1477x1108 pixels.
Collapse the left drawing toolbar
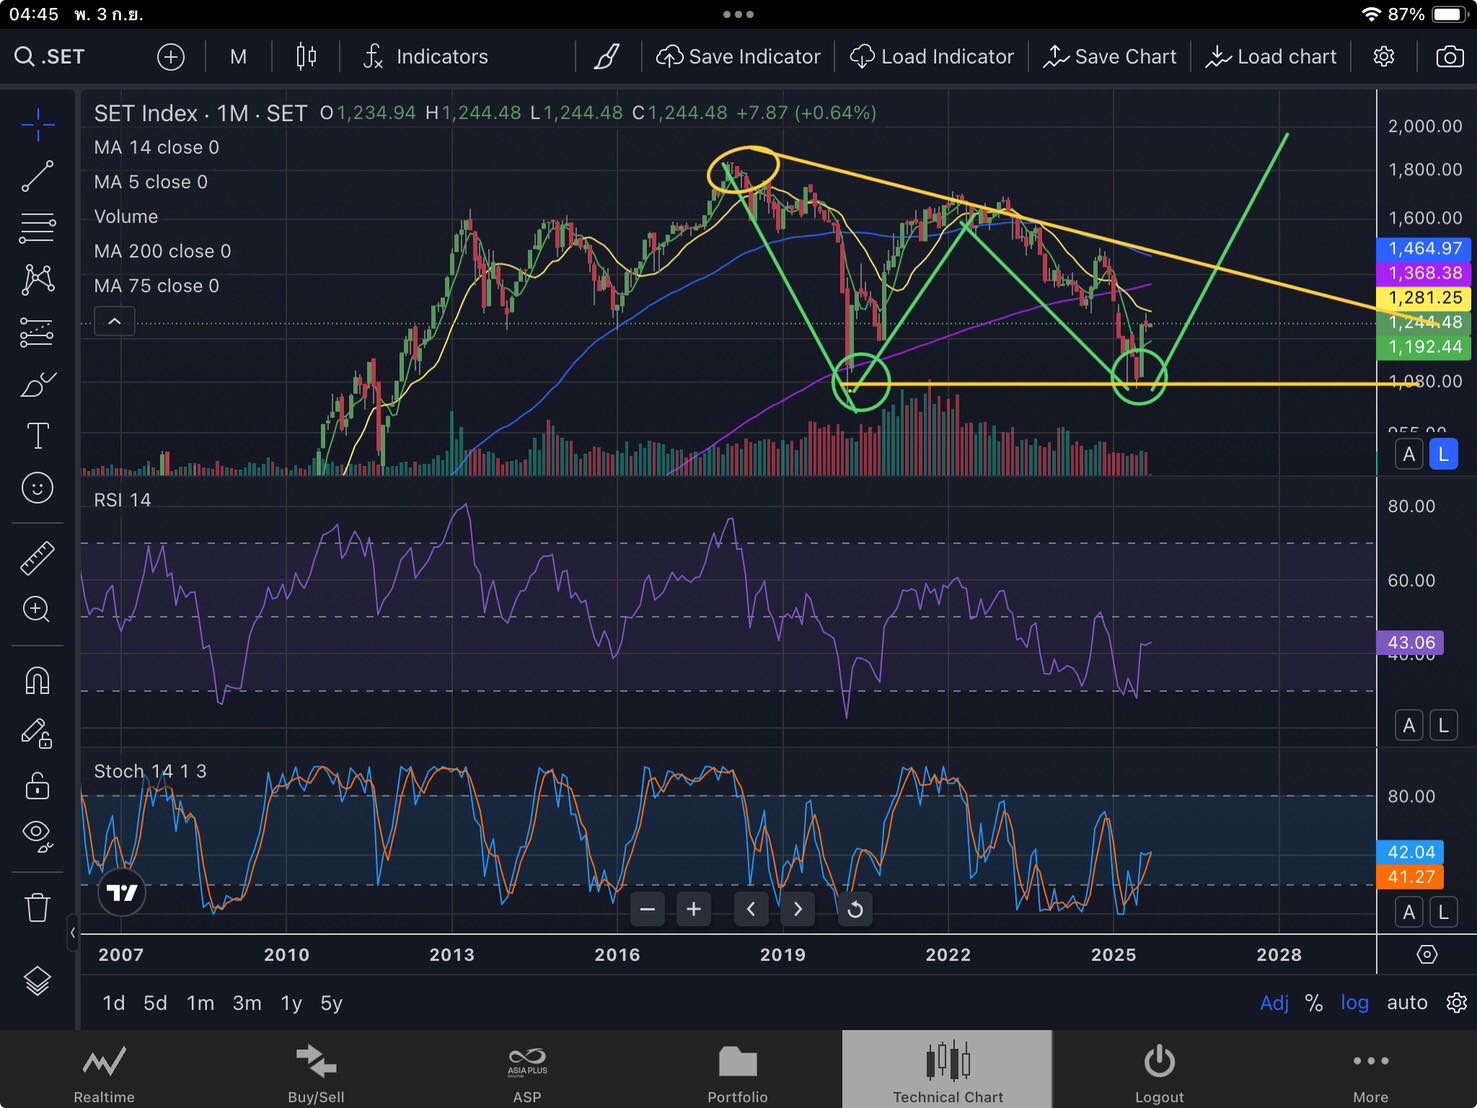(72, 933)
